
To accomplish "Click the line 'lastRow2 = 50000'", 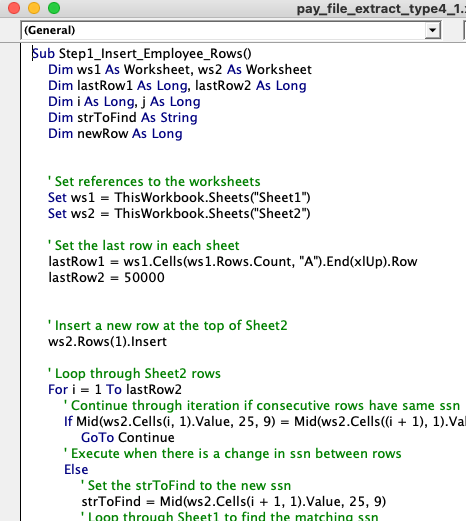I will click(x=106, y=278).
